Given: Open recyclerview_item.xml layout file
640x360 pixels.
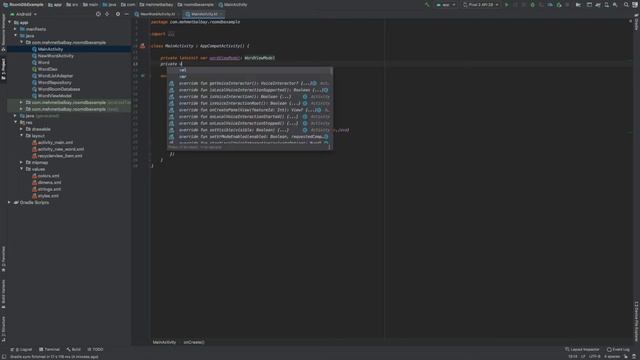Looking at the screenshot, I should [x=60, y=156].
